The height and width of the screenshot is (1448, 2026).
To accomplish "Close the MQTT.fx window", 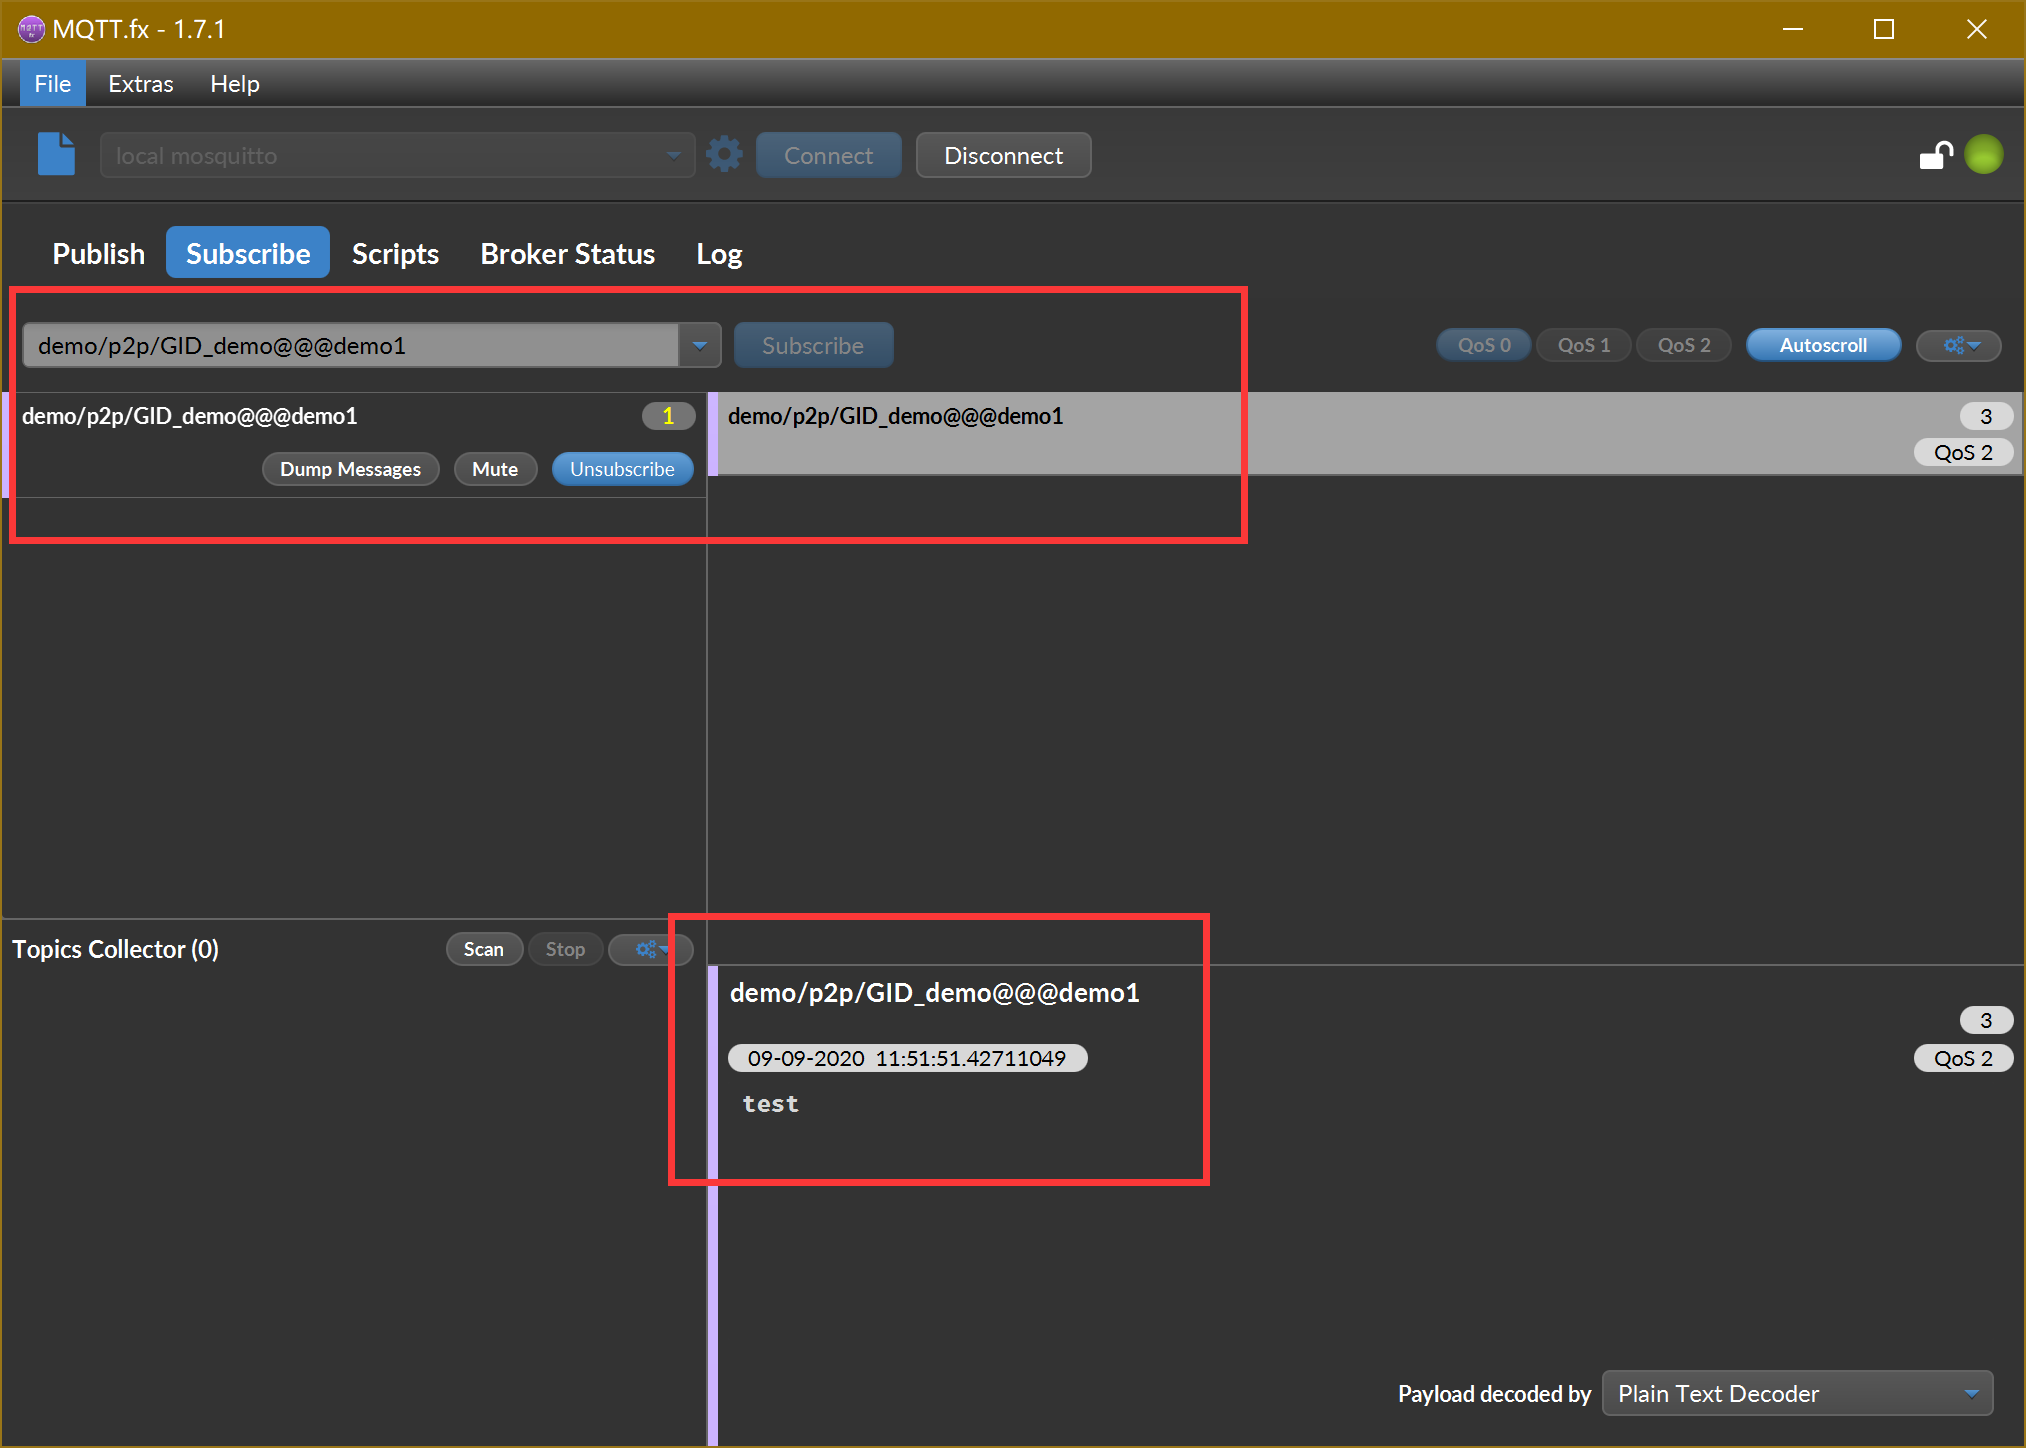I will [1977, 29].
